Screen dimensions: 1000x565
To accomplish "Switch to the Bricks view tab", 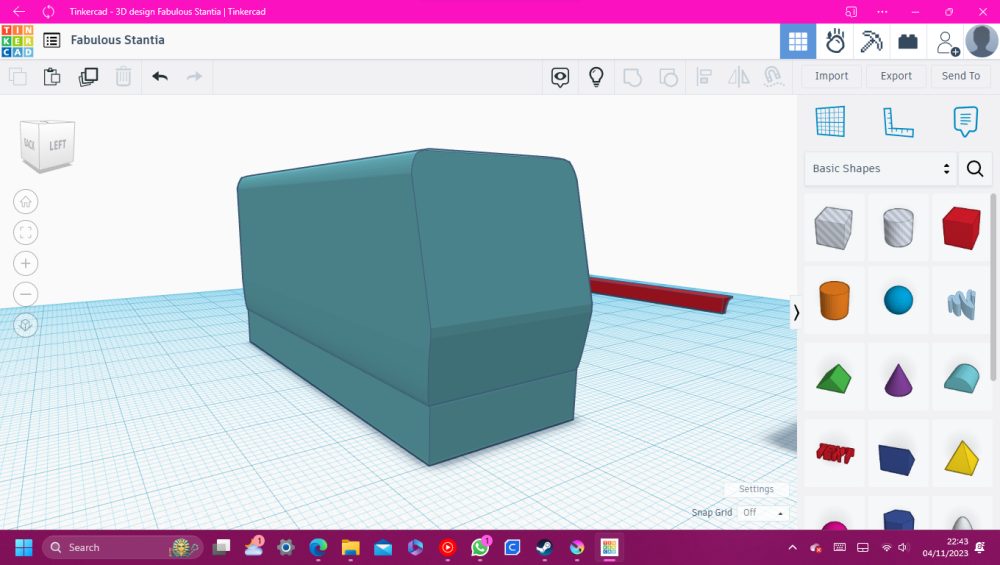I will (x=908, y=41).
